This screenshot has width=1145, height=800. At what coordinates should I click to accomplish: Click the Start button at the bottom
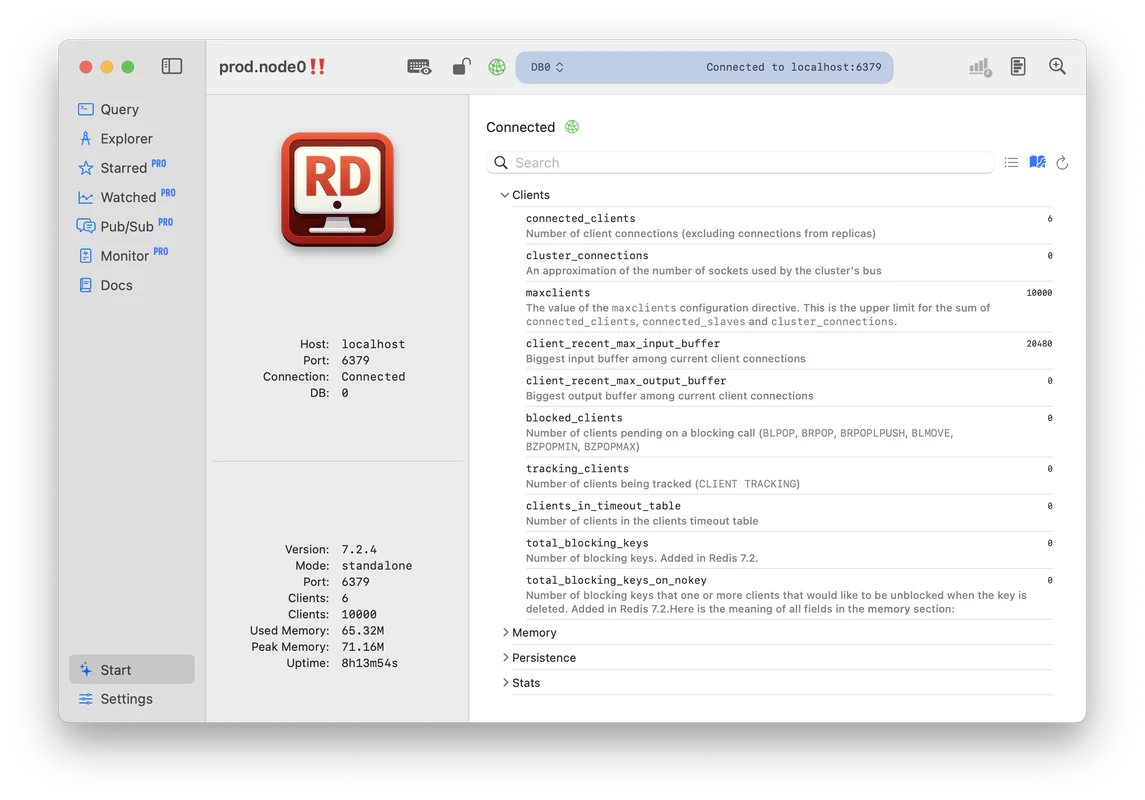click(118, 669)
